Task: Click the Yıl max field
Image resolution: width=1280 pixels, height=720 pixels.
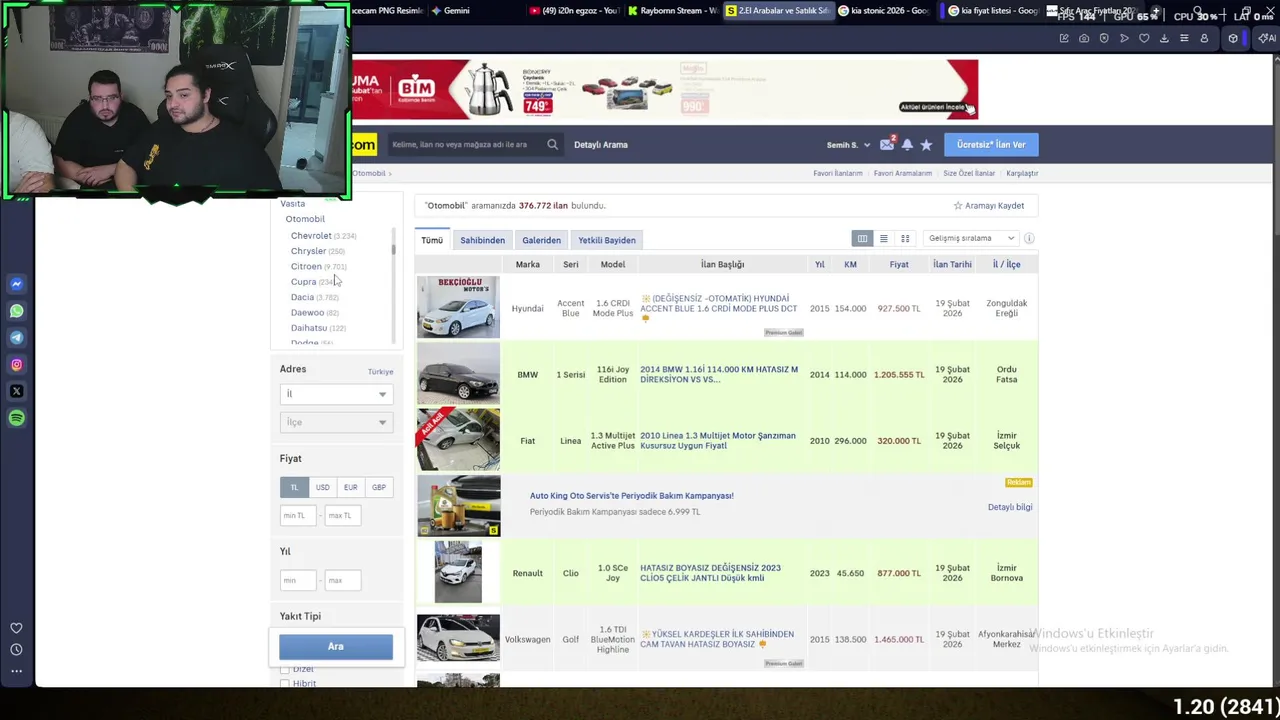Action: tap(343, 580)
